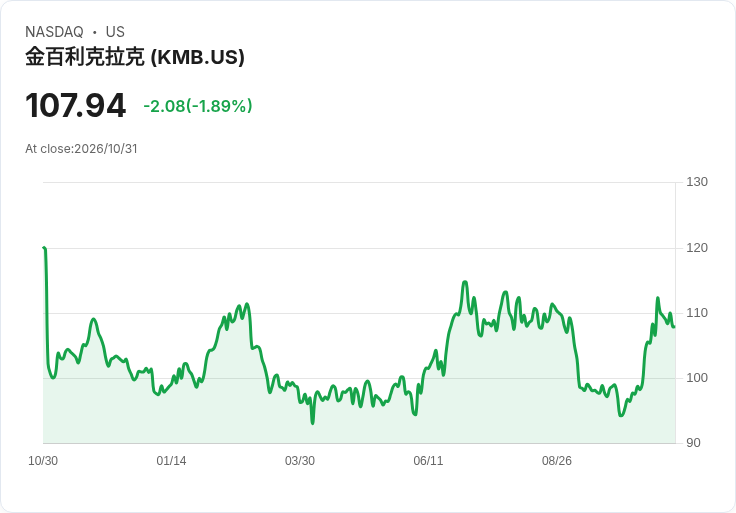Click the current price 107.94
The image size is (736, 513).
tap(76, 105)
